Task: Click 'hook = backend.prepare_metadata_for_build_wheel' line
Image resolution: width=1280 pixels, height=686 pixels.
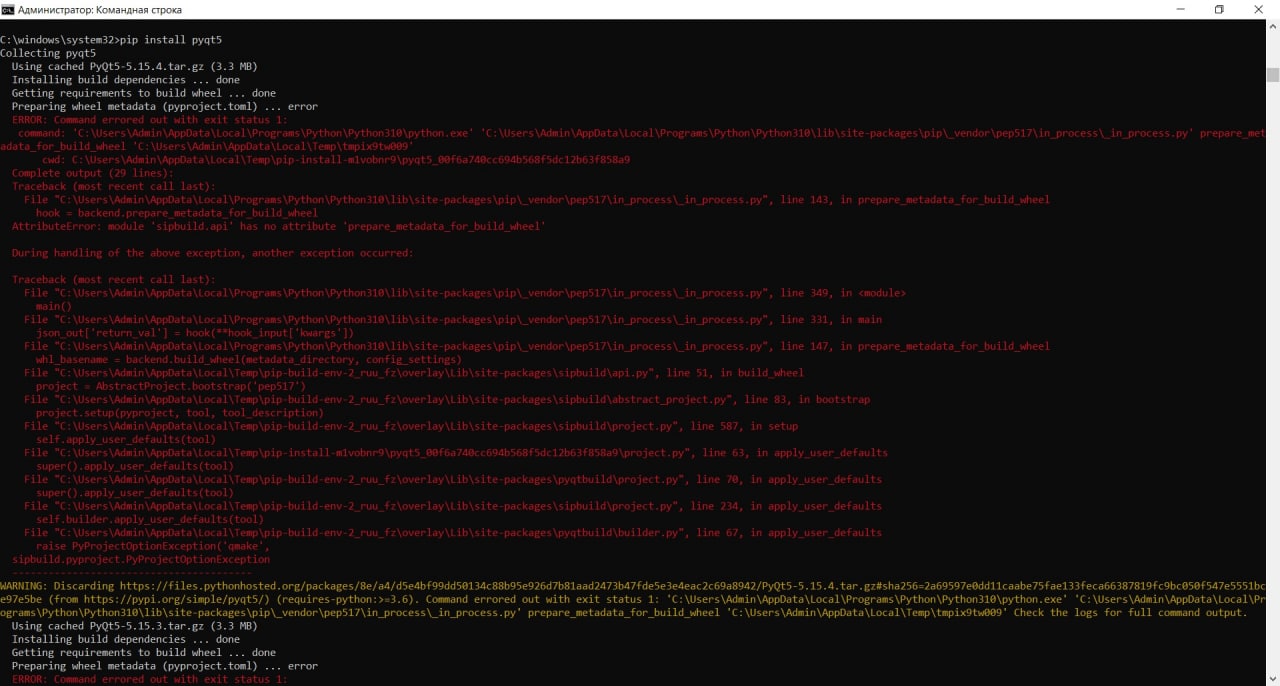Action: tap(177, 213)
